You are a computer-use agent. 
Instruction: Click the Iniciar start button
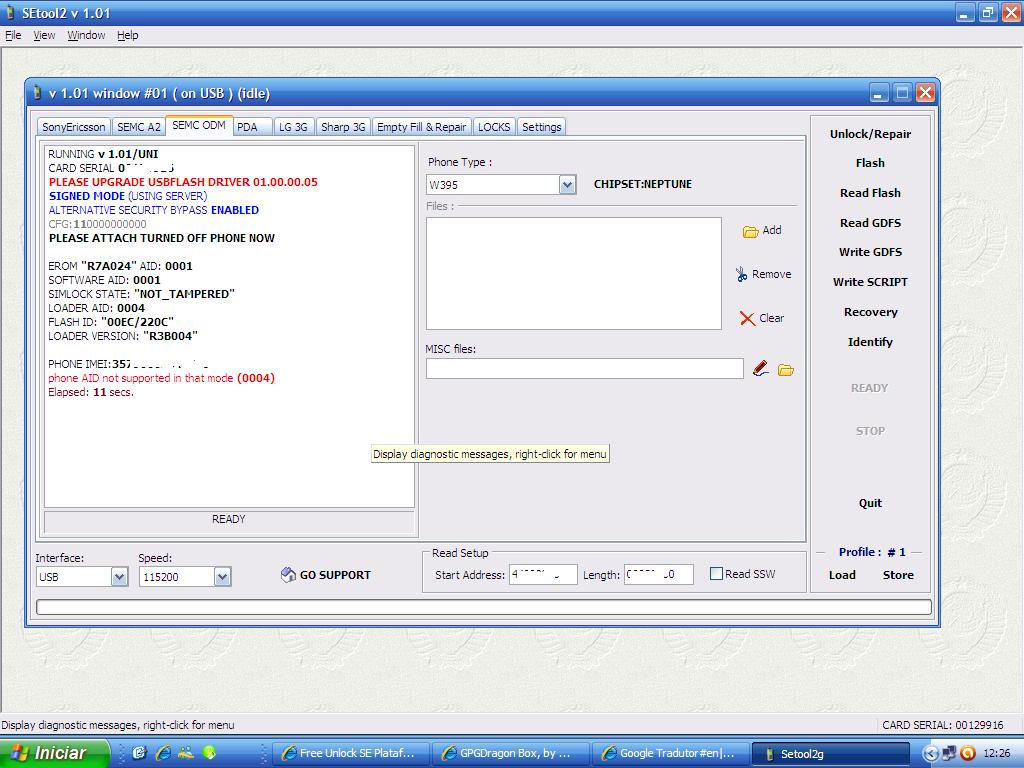tap(54, 753)
